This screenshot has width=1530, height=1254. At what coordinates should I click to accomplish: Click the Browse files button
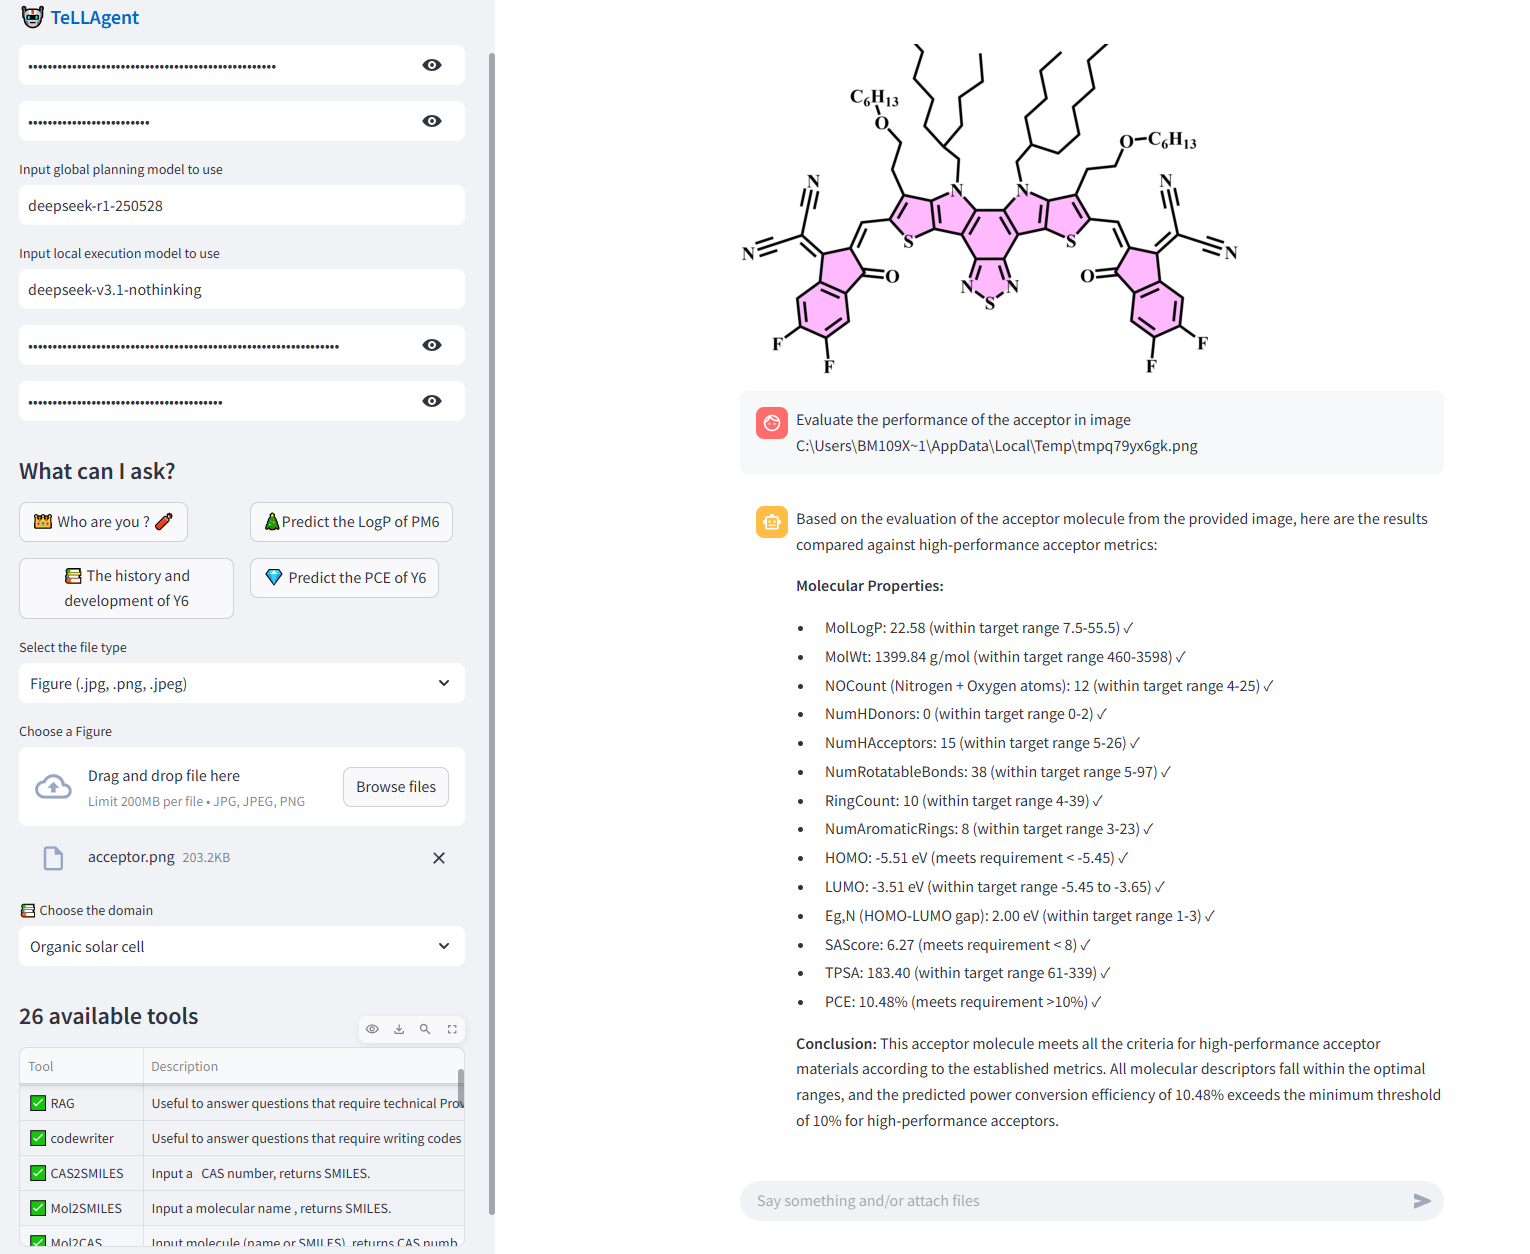click(x=396, y=787)
